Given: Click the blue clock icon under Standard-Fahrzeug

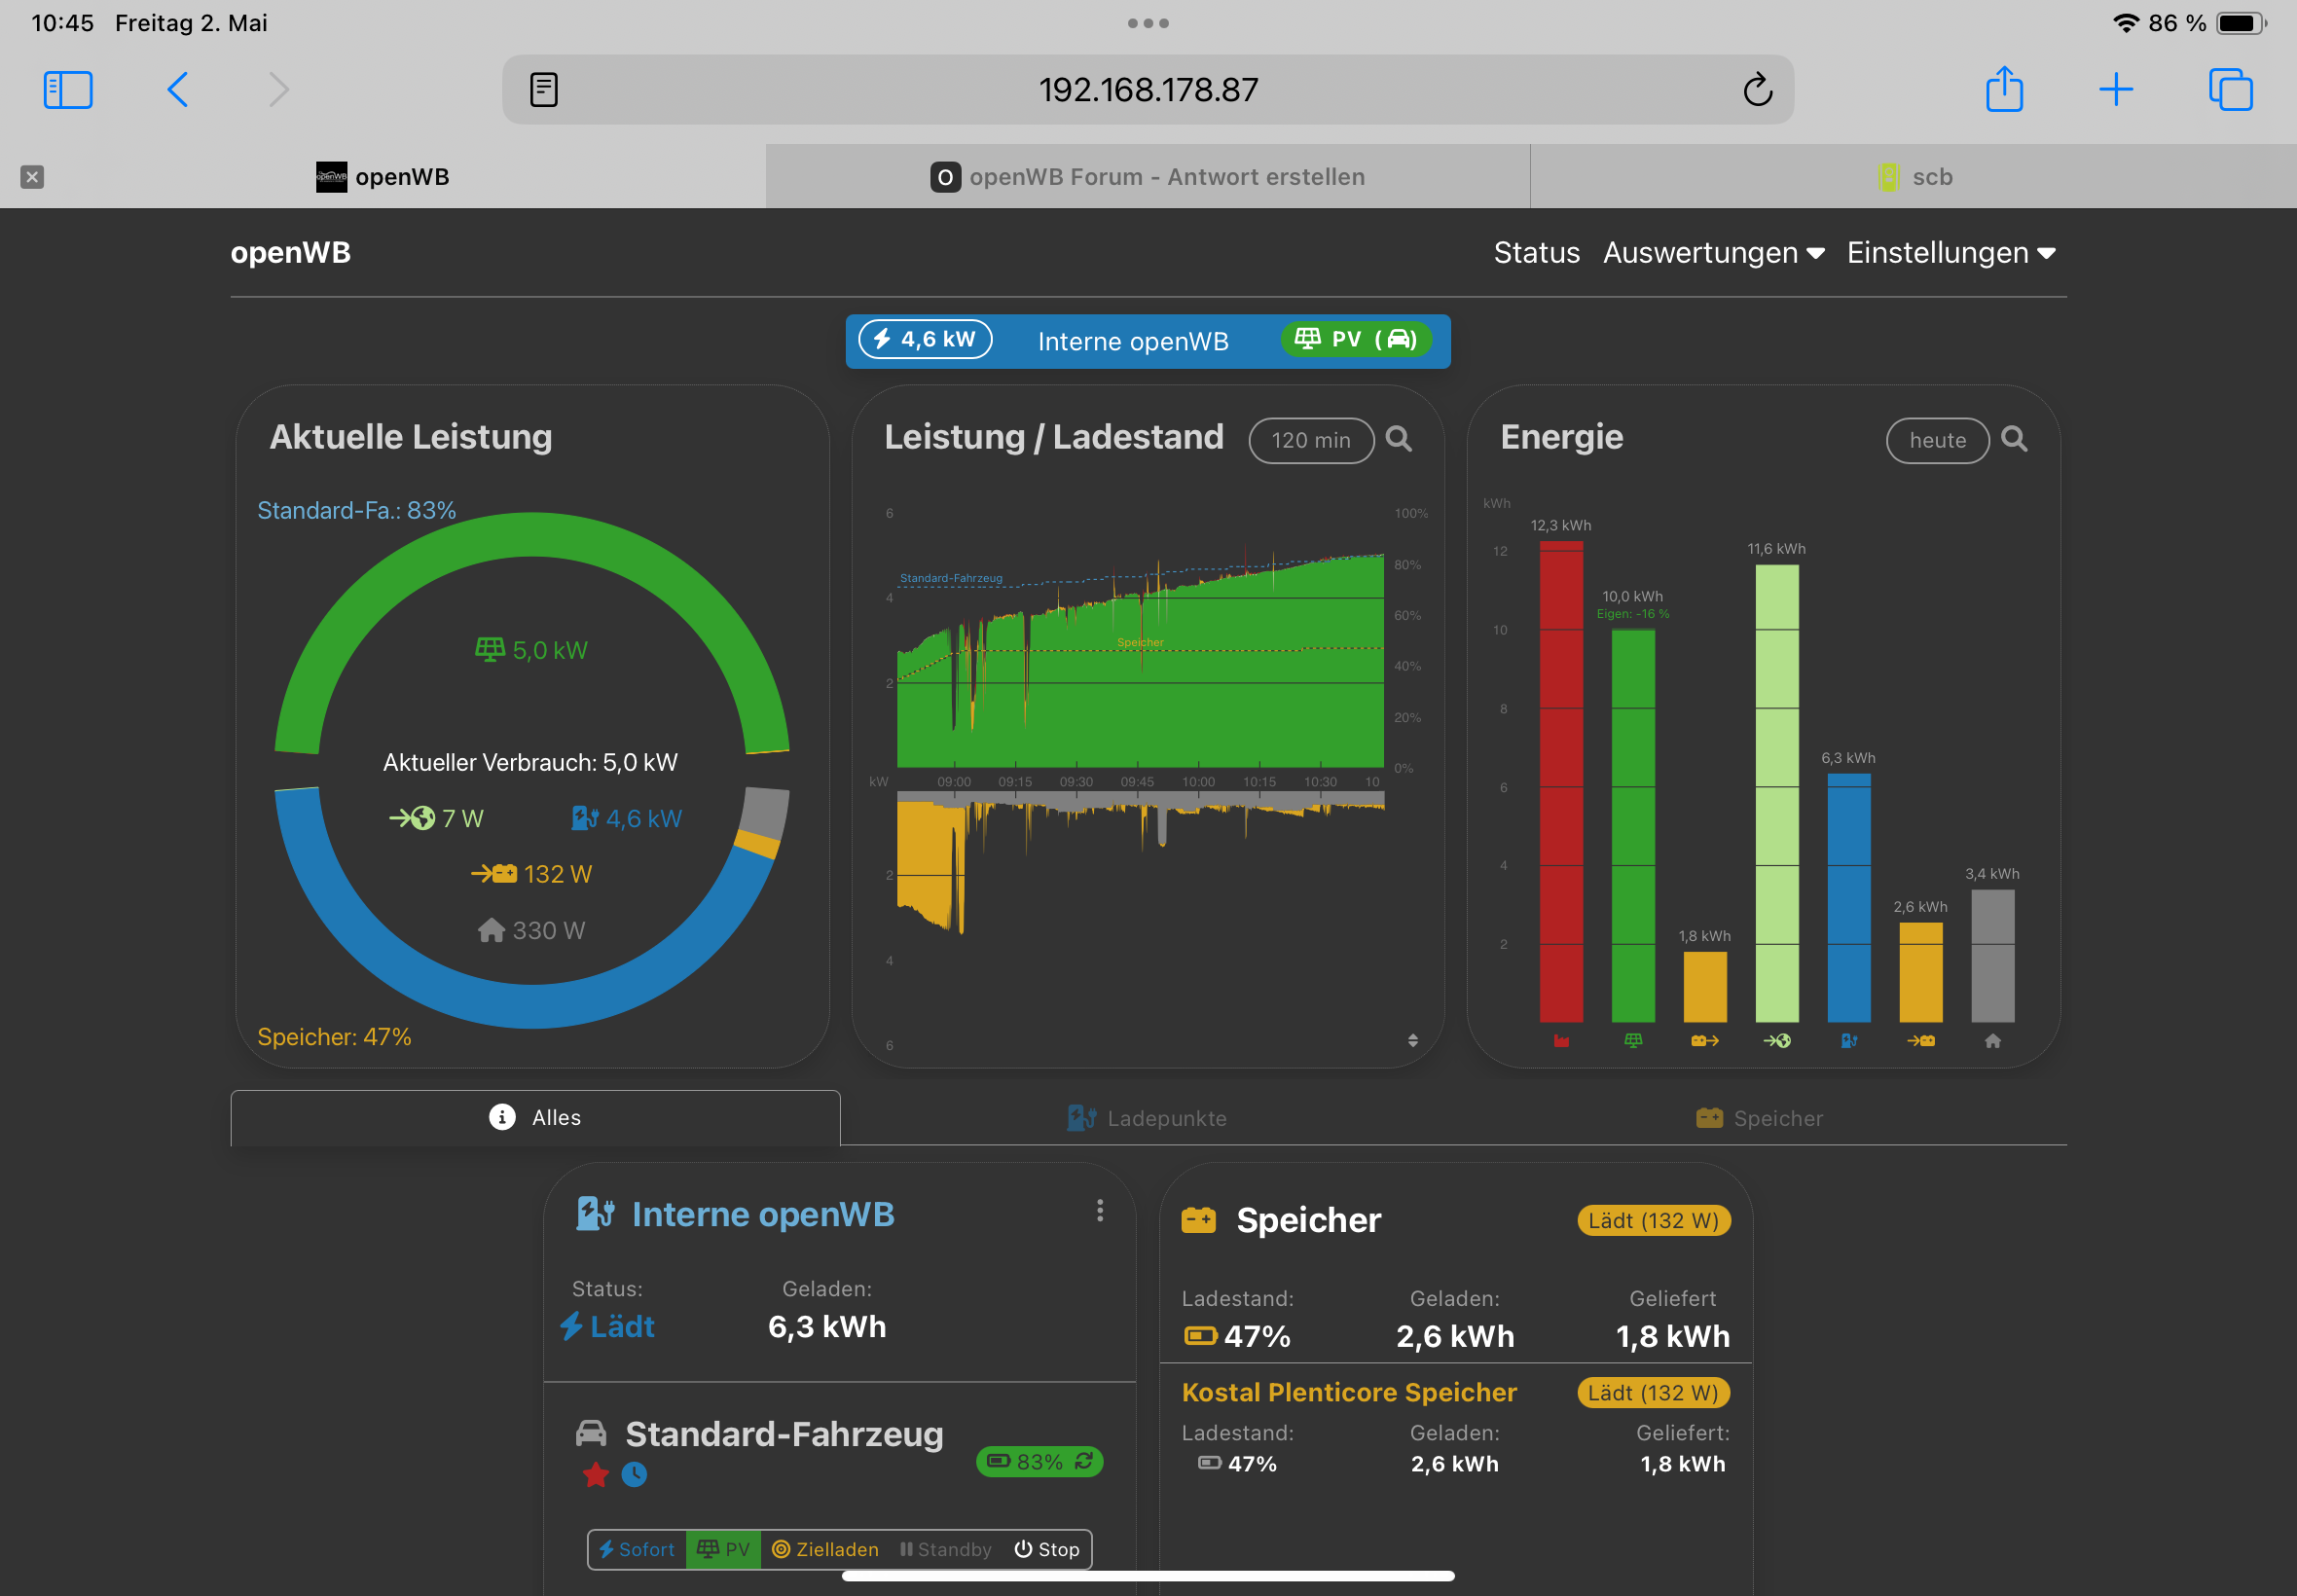Looking at the screenshot, I should pyautogui.click(x=634, y=1474).
